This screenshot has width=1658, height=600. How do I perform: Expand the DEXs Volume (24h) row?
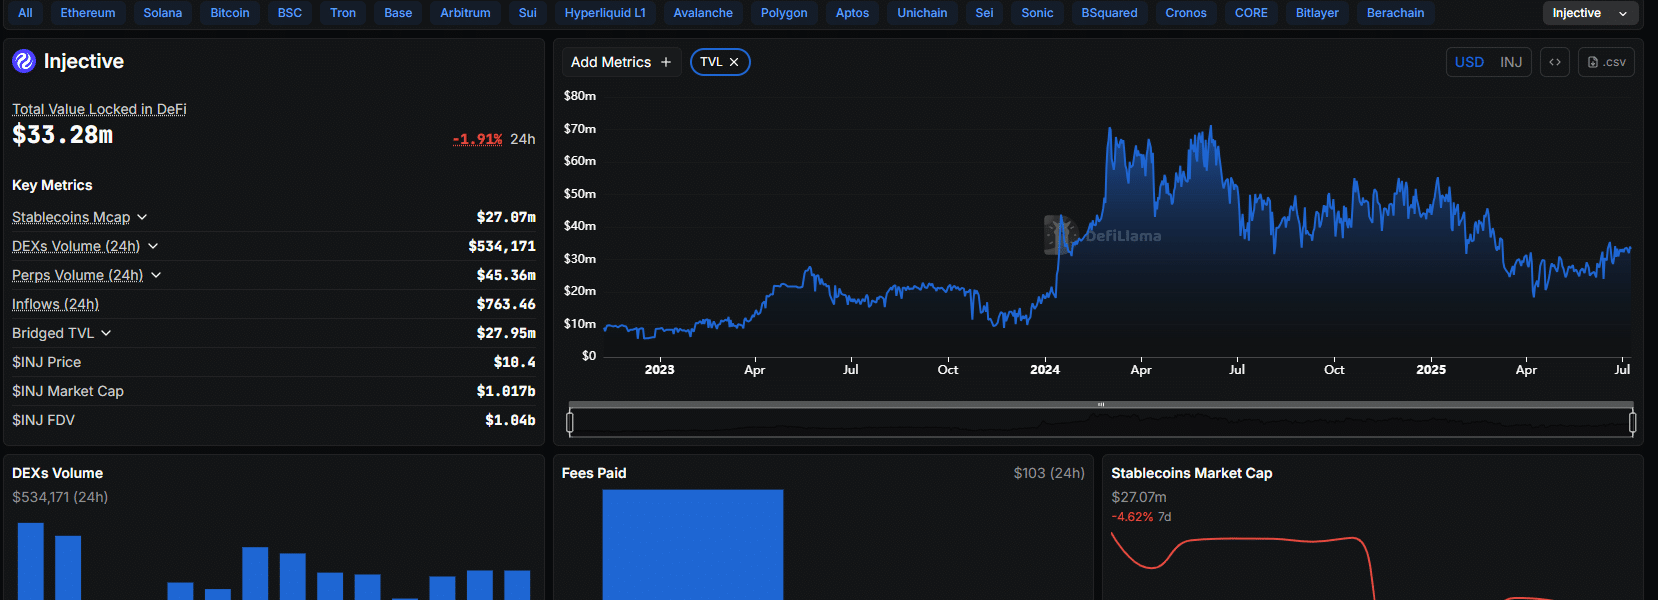pos(153,246)
